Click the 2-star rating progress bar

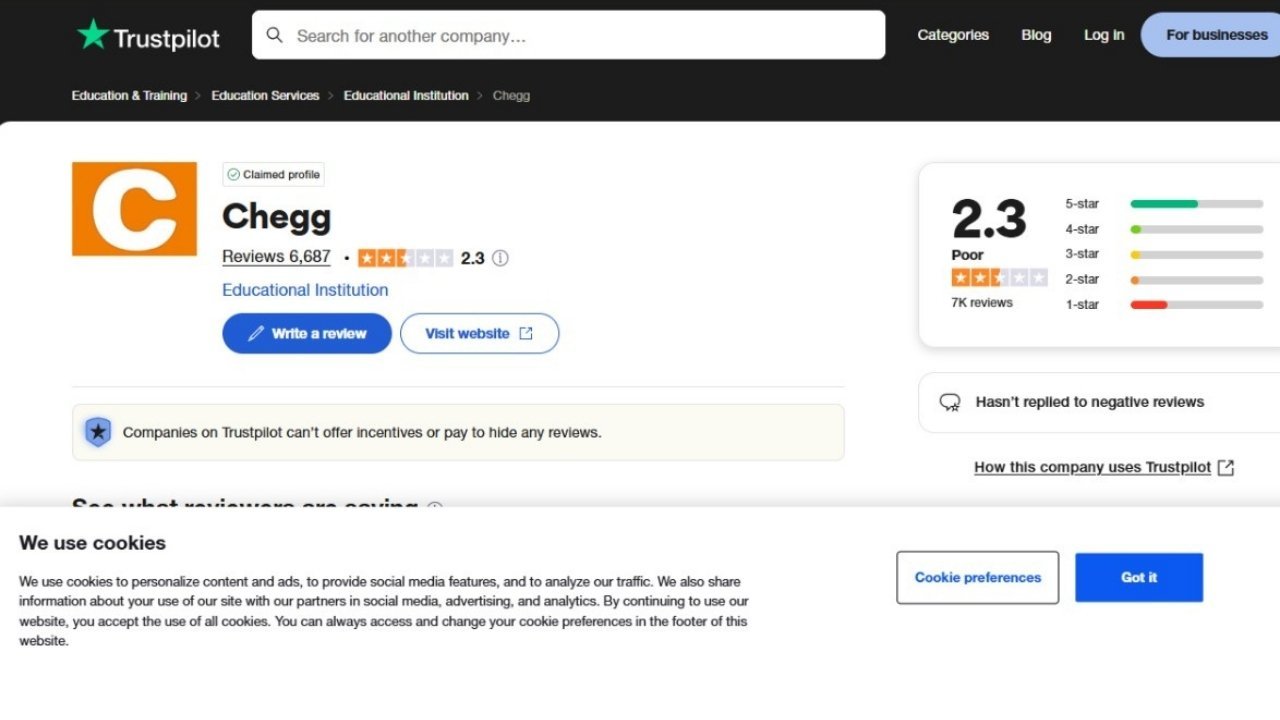click(x=1195, y=279)
